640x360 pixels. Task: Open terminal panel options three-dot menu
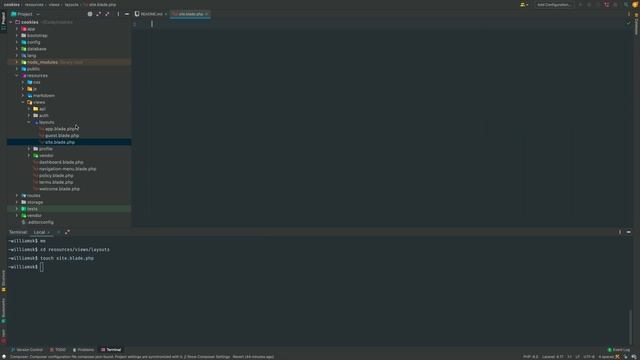tap(620, 232)
